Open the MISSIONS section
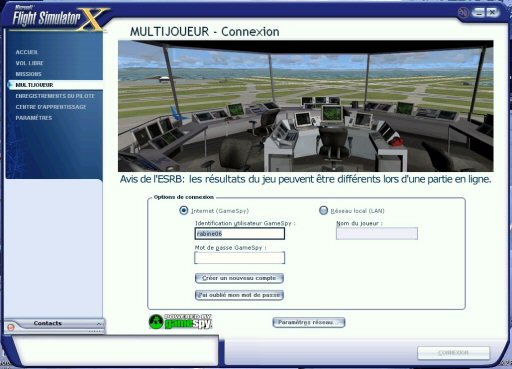 29,74
